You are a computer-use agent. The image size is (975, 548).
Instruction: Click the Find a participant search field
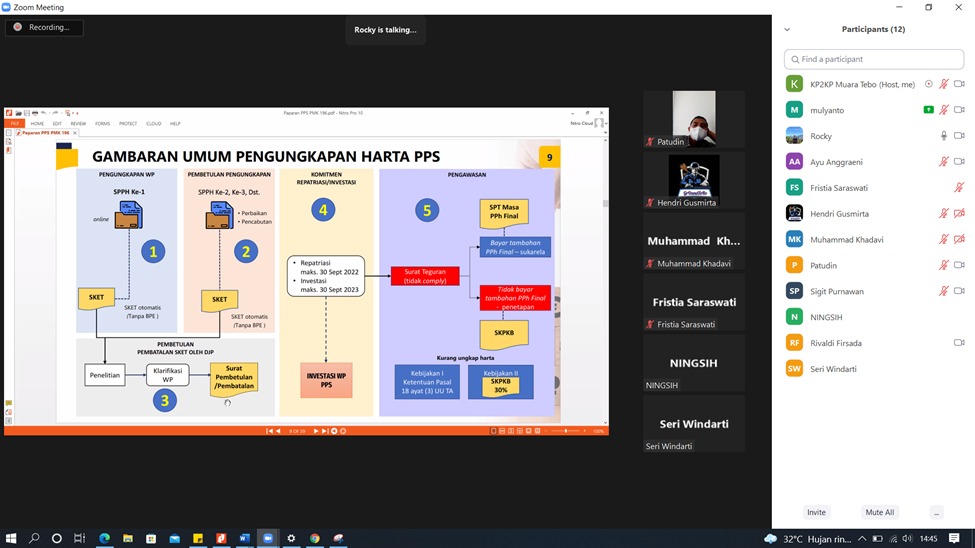874,59
